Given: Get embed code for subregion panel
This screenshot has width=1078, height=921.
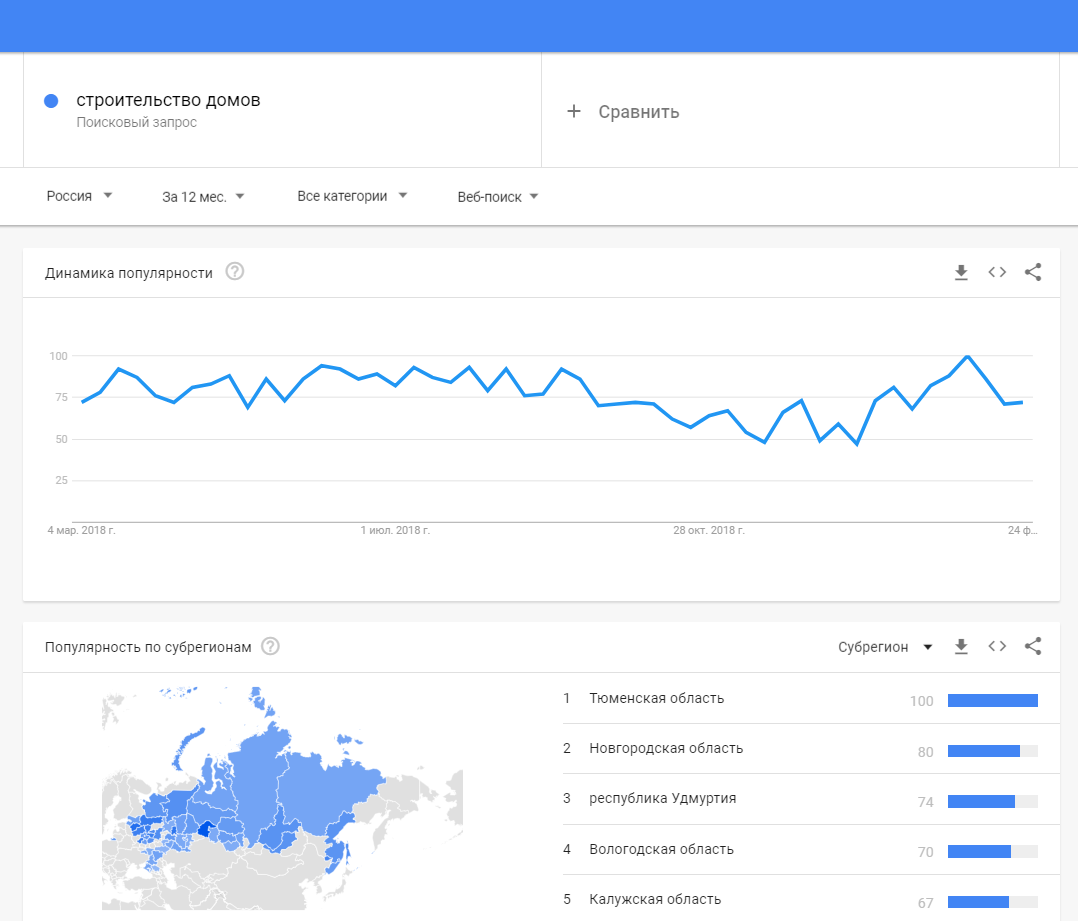Looking at the screenshot, I should 997,646.
